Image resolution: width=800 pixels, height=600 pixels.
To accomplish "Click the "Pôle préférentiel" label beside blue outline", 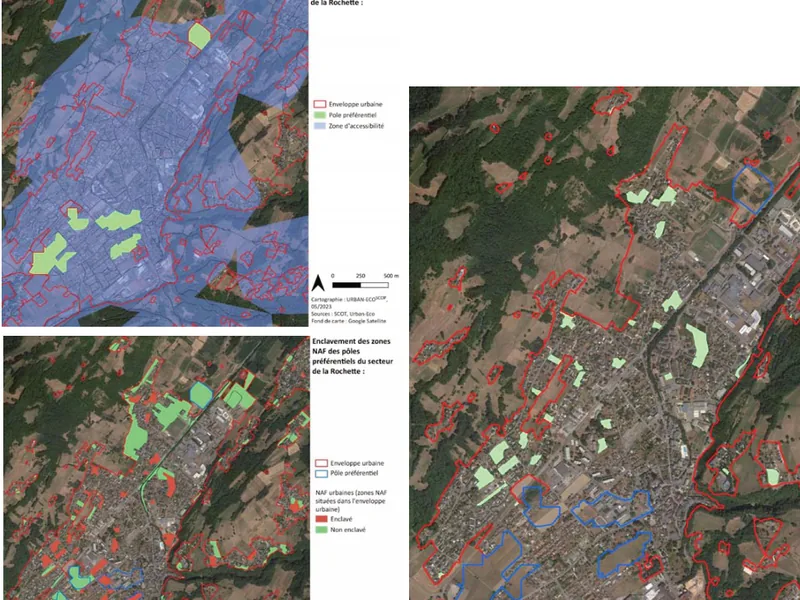I will point(354,473).
